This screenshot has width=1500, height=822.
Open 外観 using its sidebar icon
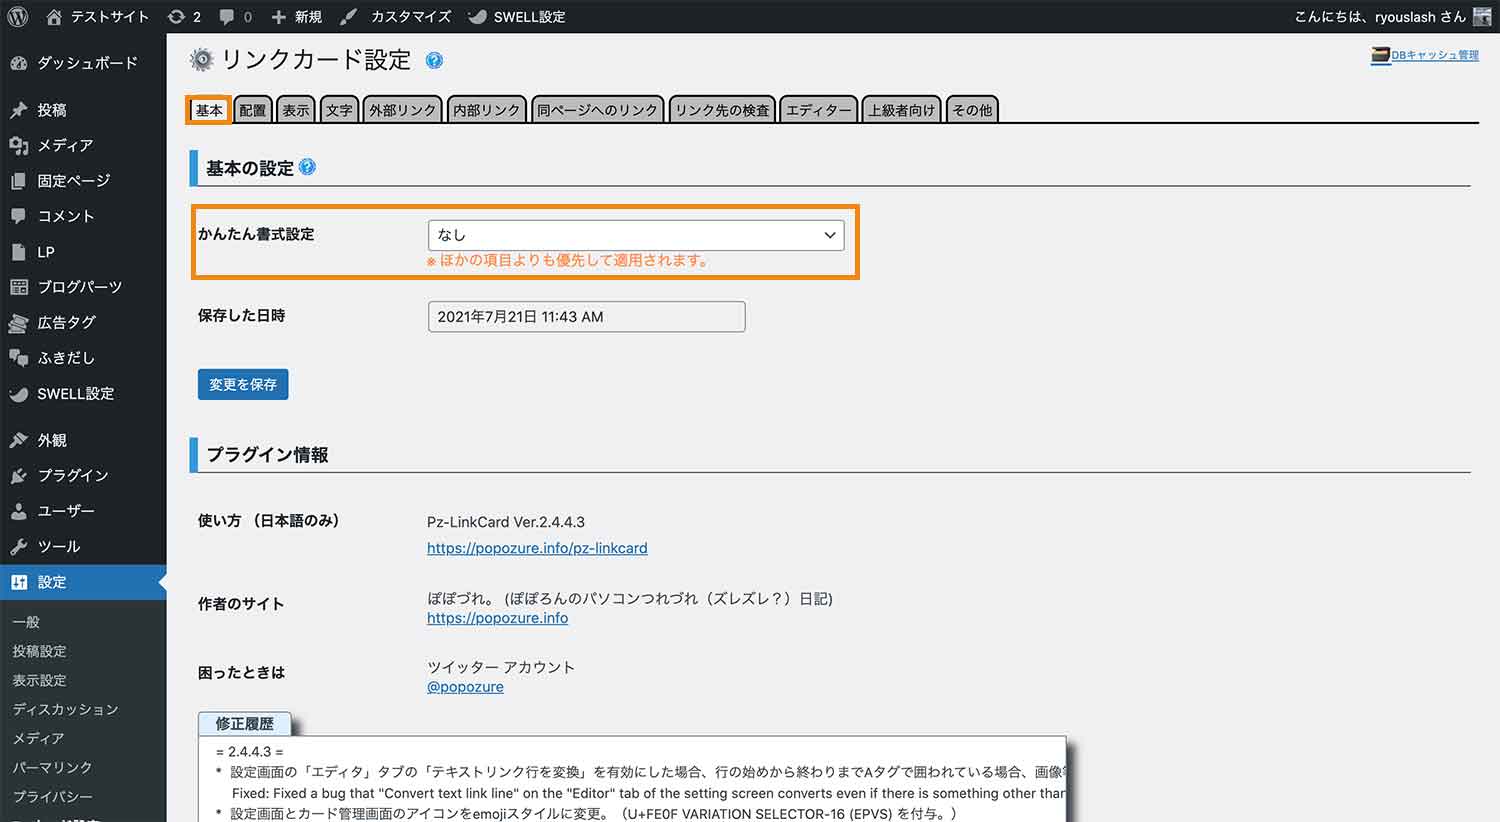[20, 439]
